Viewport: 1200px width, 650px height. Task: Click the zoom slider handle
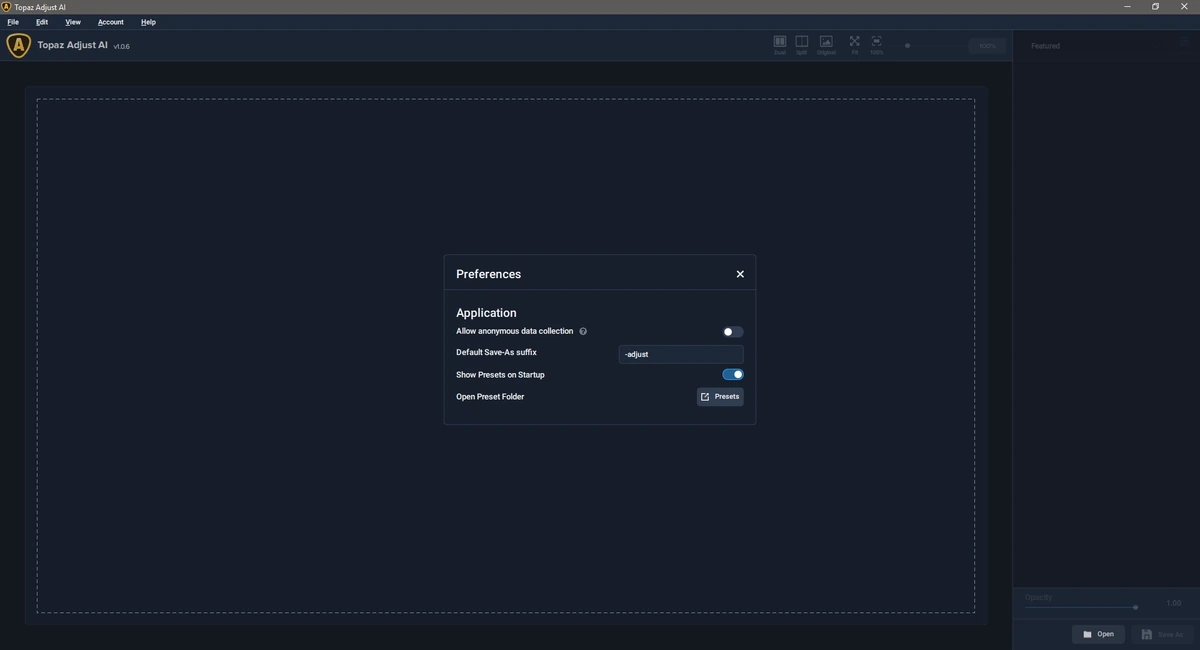click(x=908, y=46)
